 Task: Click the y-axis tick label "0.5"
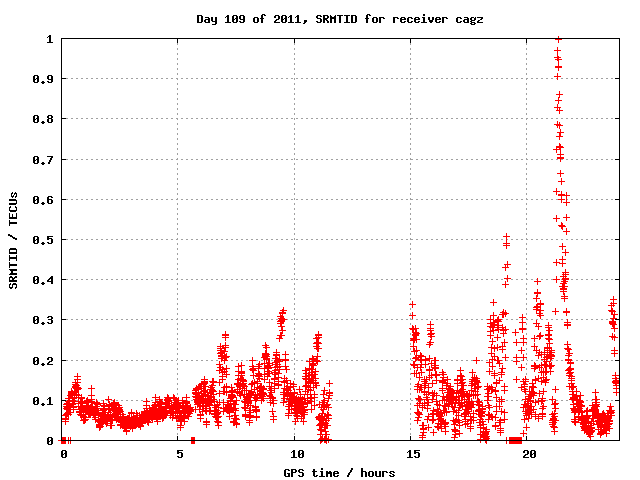coord(44,240)
